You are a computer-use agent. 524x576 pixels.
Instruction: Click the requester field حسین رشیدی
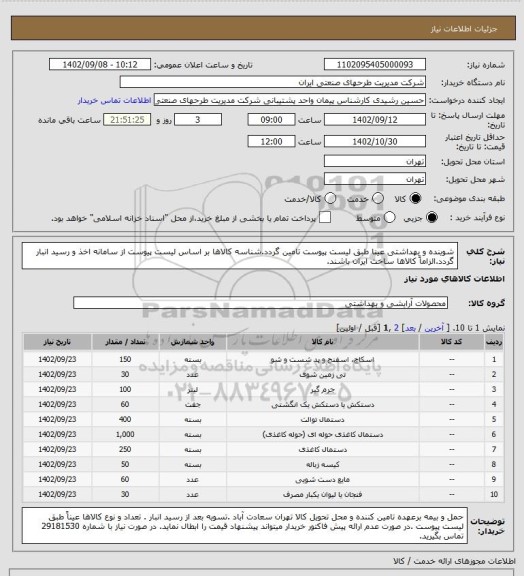[x=290, y=100]
